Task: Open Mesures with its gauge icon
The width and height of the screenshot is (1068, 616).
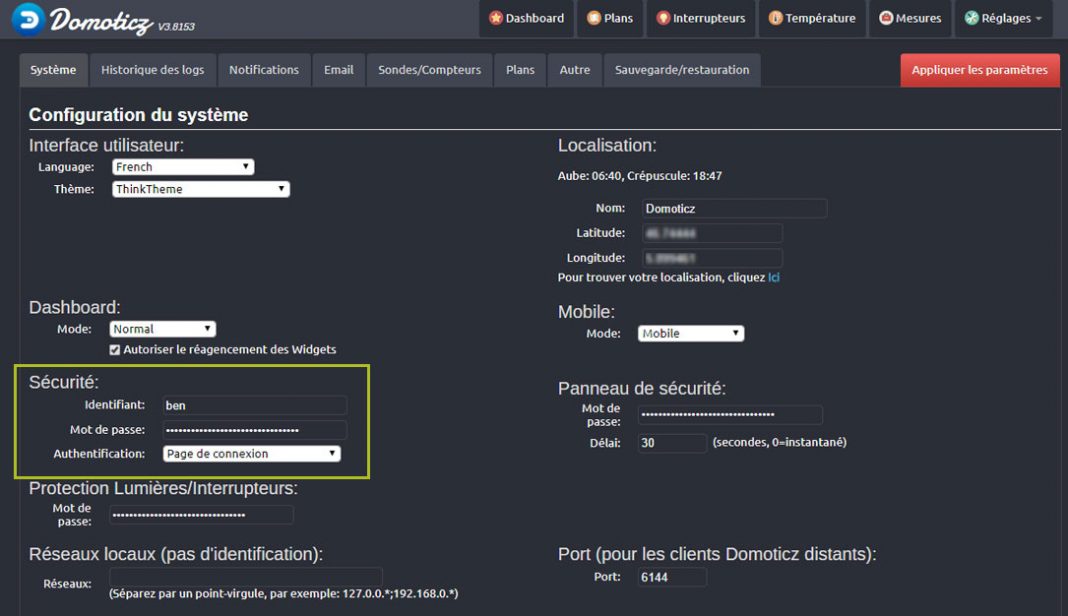Action: [x=909, y=17]
